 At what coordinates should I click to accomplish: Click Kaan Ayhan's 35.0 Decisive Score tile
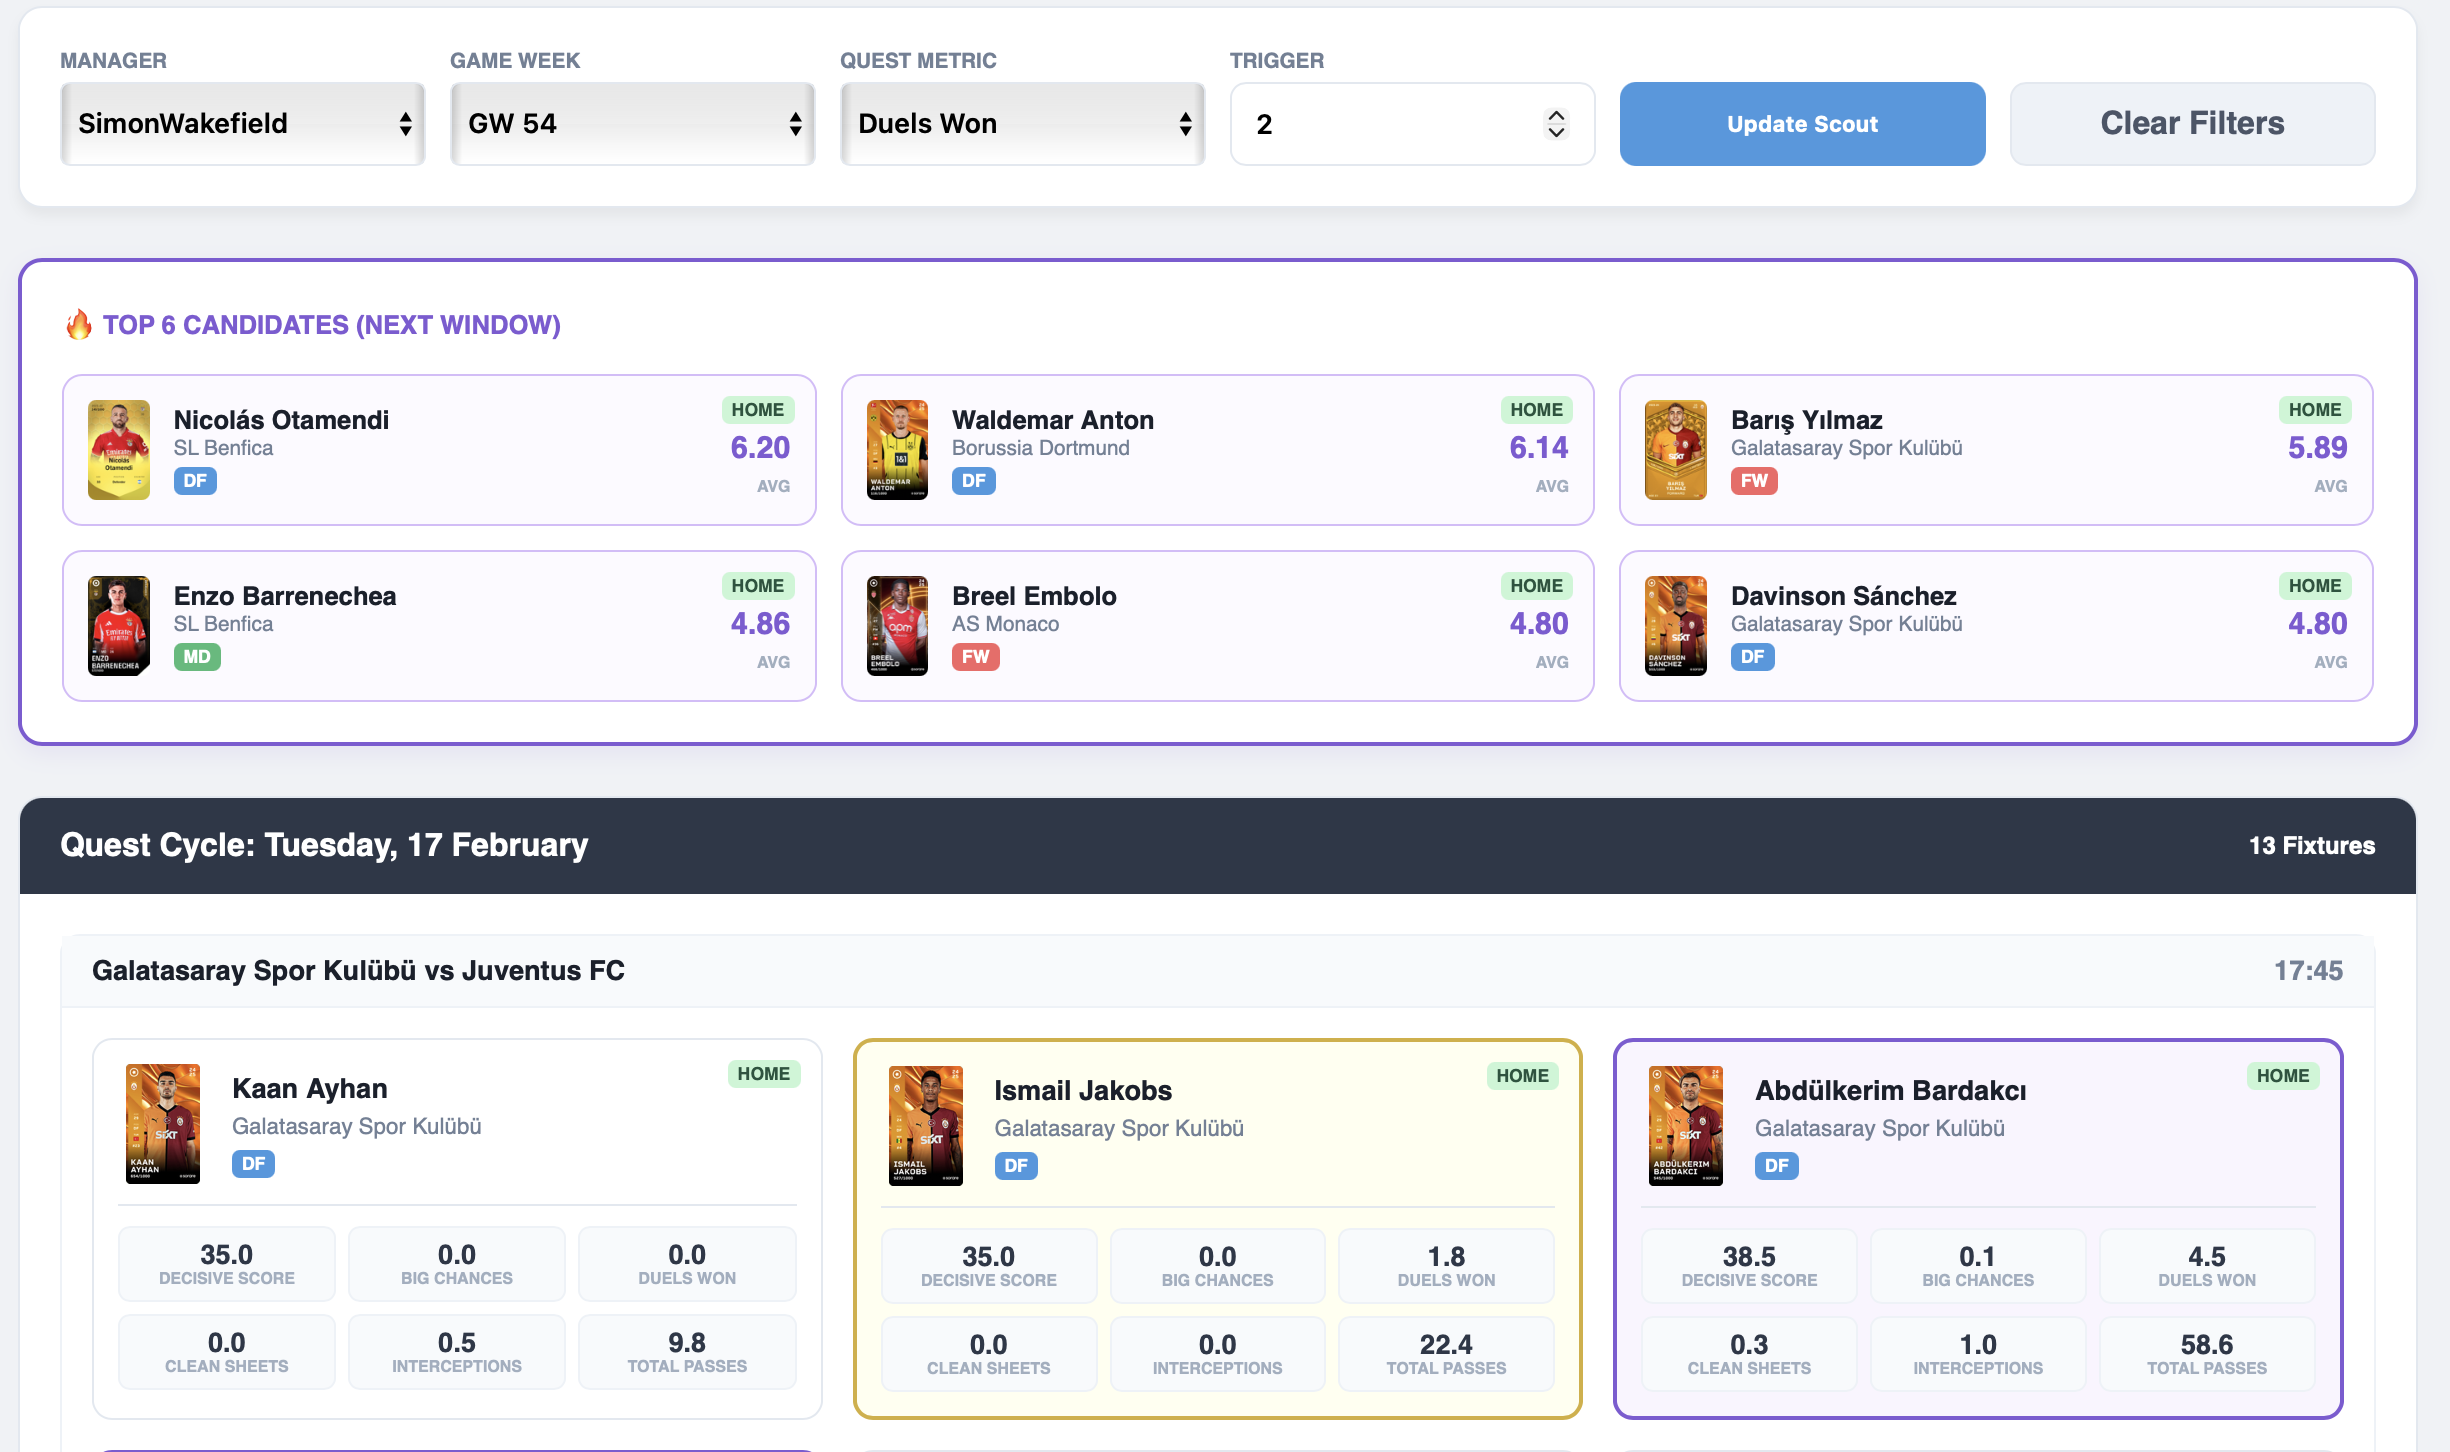227,1264
